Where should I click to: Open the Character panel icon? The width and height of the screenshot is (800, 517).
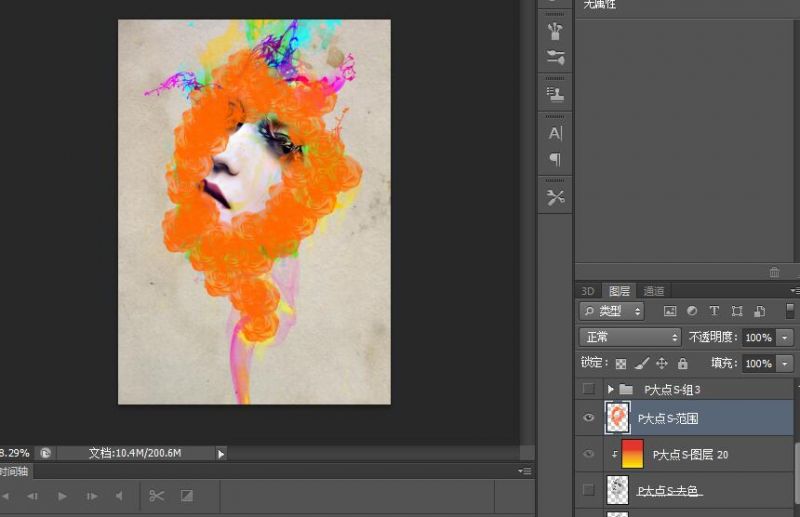click(555, 133)
